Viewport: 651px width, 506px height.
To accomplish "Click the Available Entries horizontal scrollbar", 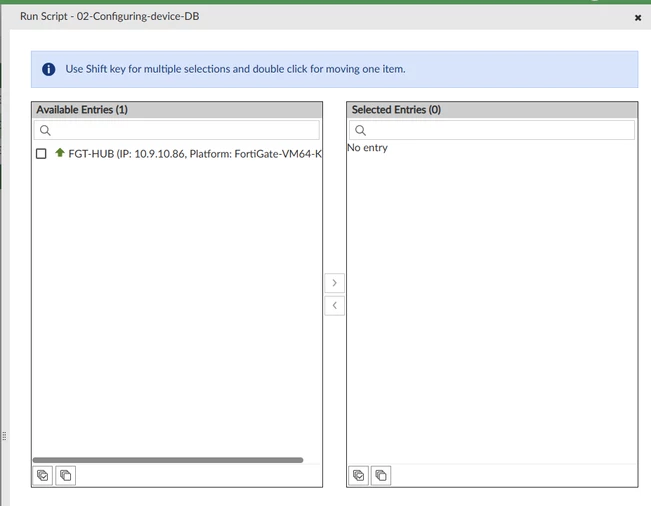I will [168, 460].
